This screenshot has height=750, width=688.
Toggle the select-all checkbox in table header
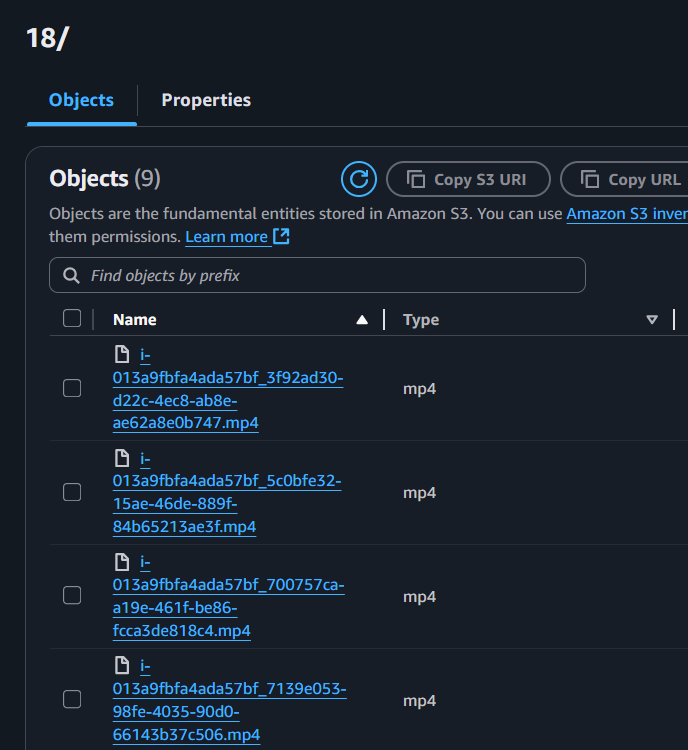[72, 318]
